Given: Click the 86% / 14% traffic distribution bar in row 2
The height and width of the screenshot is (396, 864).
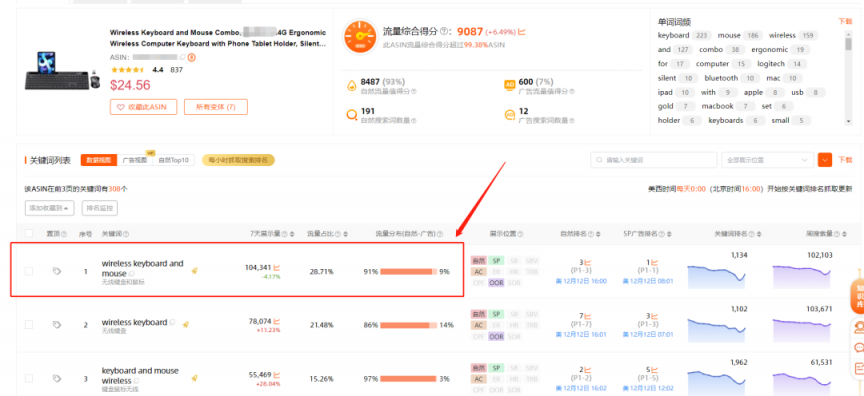Looking at the screenshot, I should pyautogui.click(x=408, y=325).
